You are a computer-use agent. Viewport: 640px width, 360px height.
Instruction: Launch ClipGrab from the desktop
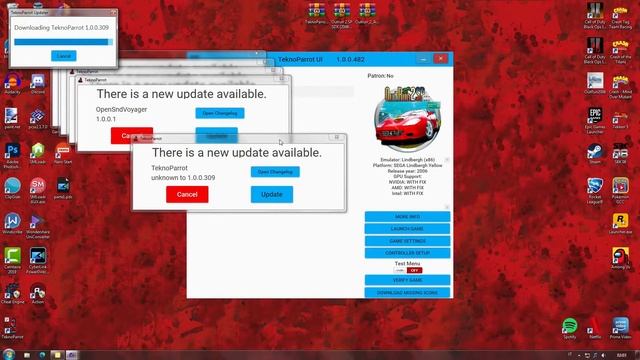[x=12, y=188]
